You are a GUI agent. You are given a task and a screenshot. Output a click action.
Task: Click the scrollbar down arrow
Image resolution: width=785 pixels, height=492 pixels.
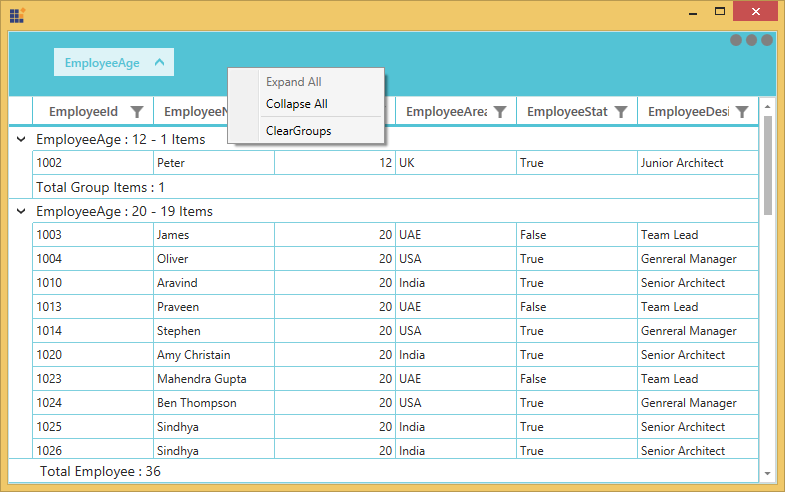(x=767, y=473)
